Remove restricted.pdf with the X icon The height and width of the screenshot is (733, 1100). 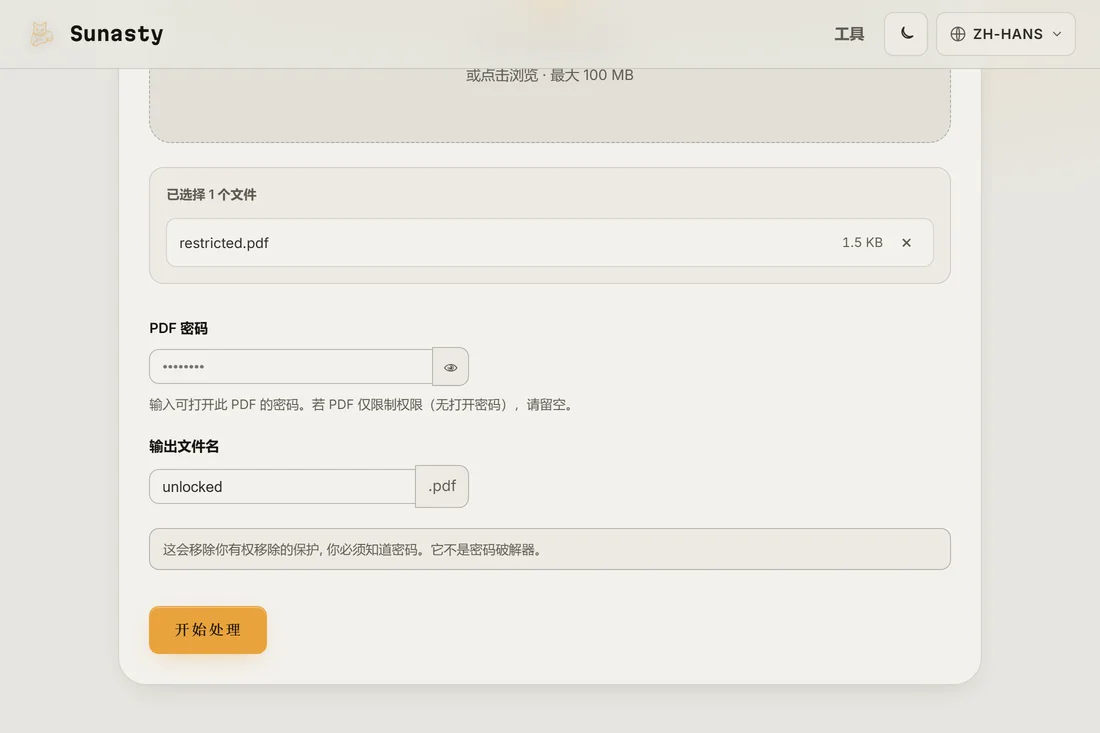(x=906, y=243)
